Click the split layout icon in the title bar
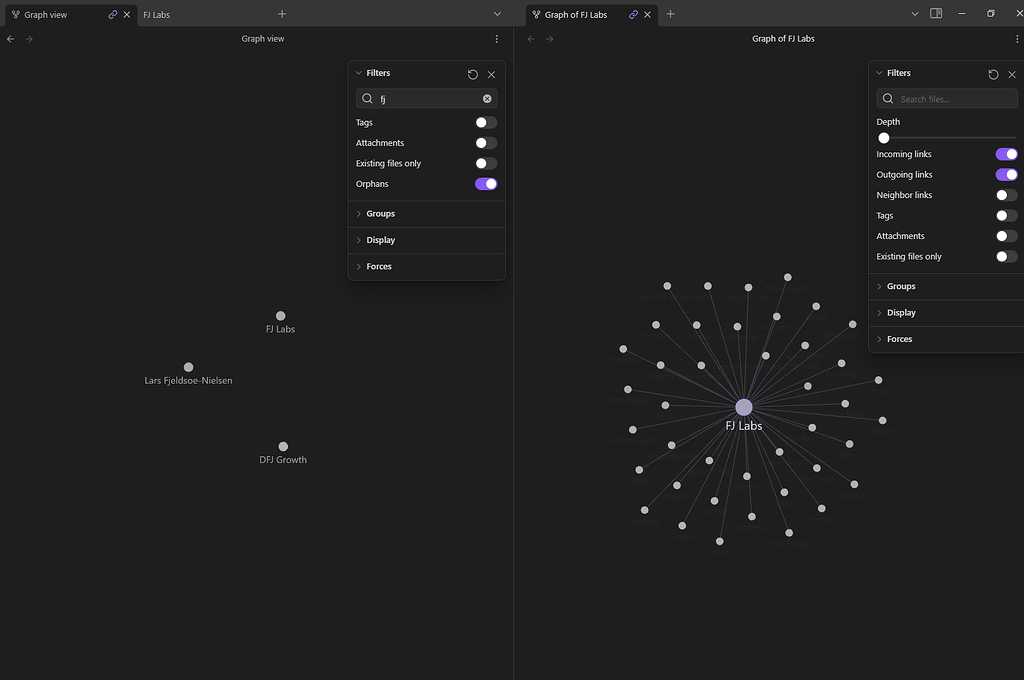The height and width of the screenshot is (680, 1024). [937, 14]
